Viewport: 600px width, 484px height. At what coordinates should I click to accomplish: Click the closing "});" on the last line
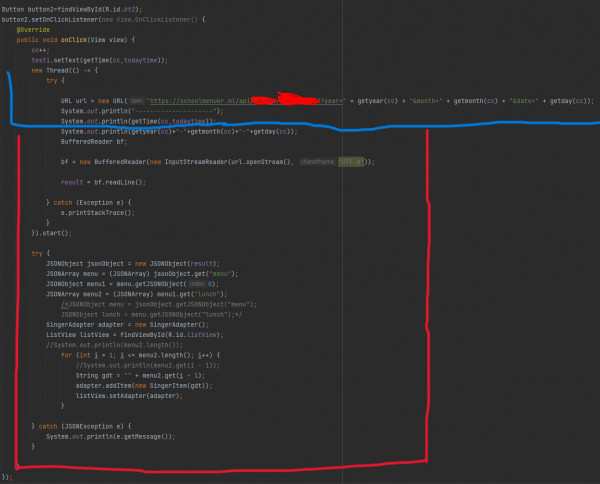(7, 477)
